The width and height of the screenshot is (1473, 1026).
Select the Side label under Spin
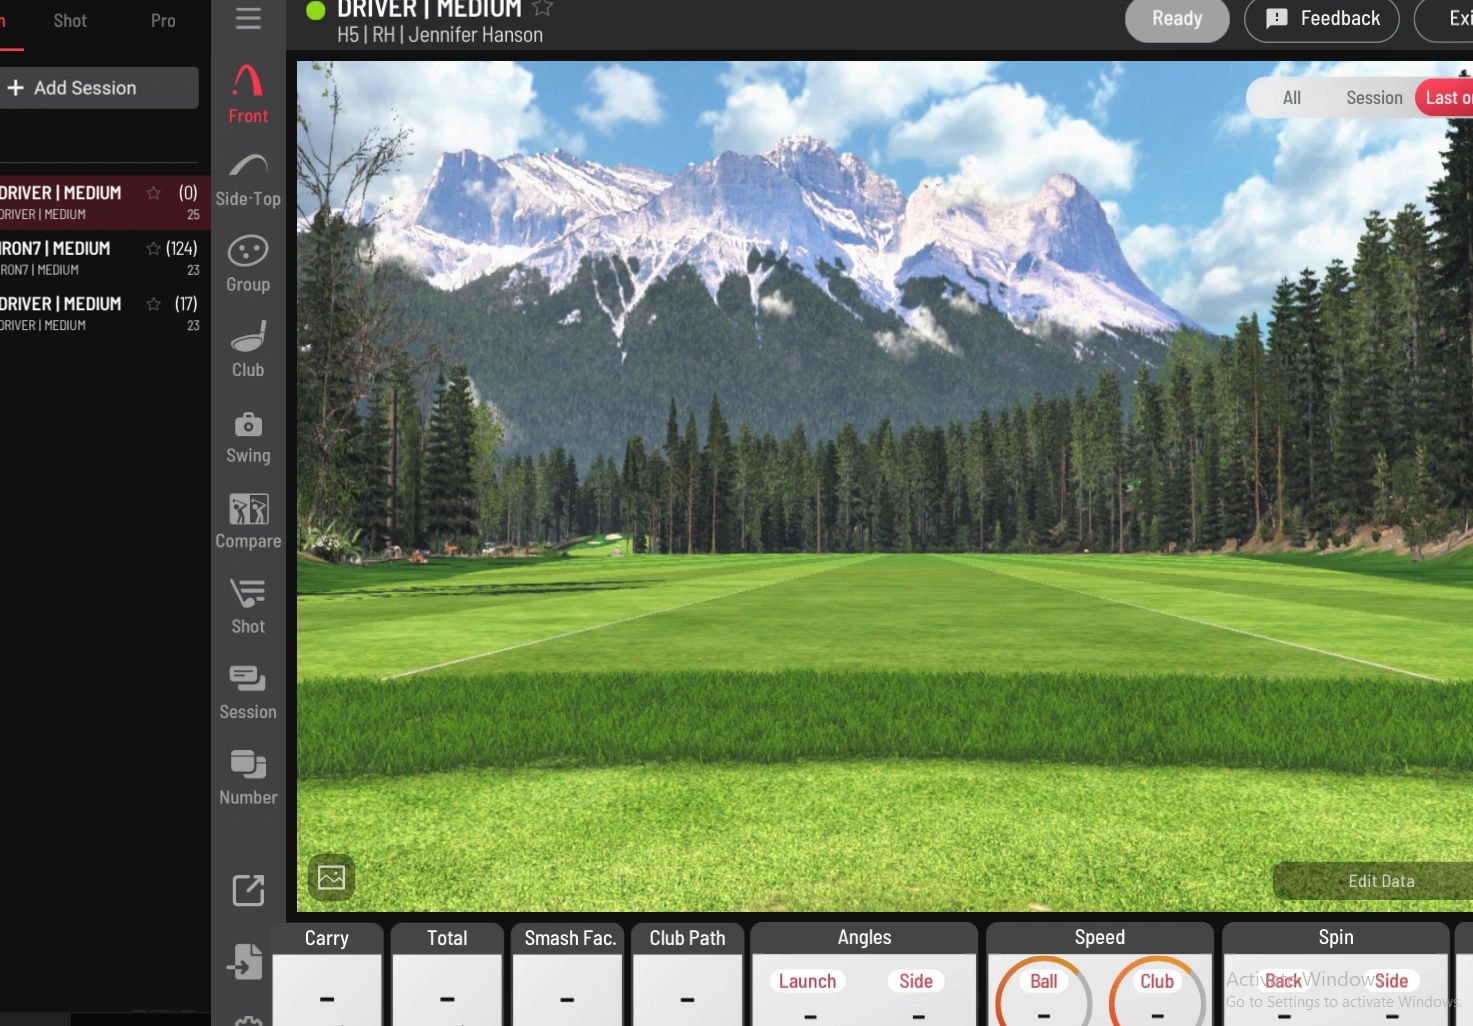pyautogui.click(x=1391, y=982)
